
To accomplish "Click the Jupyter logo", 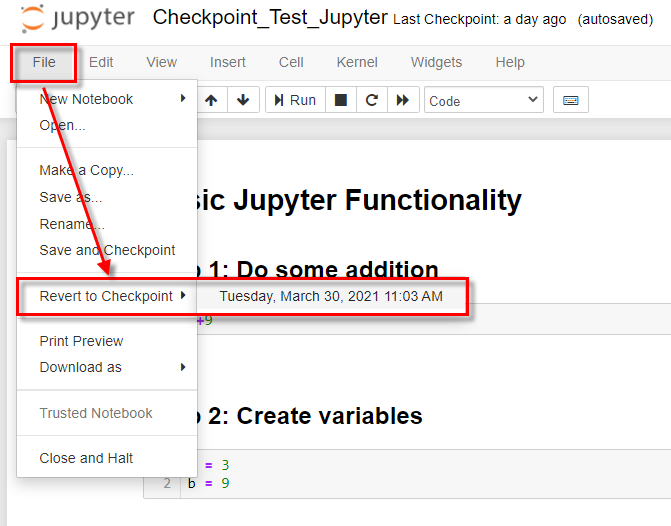I will tap(77, 18).
